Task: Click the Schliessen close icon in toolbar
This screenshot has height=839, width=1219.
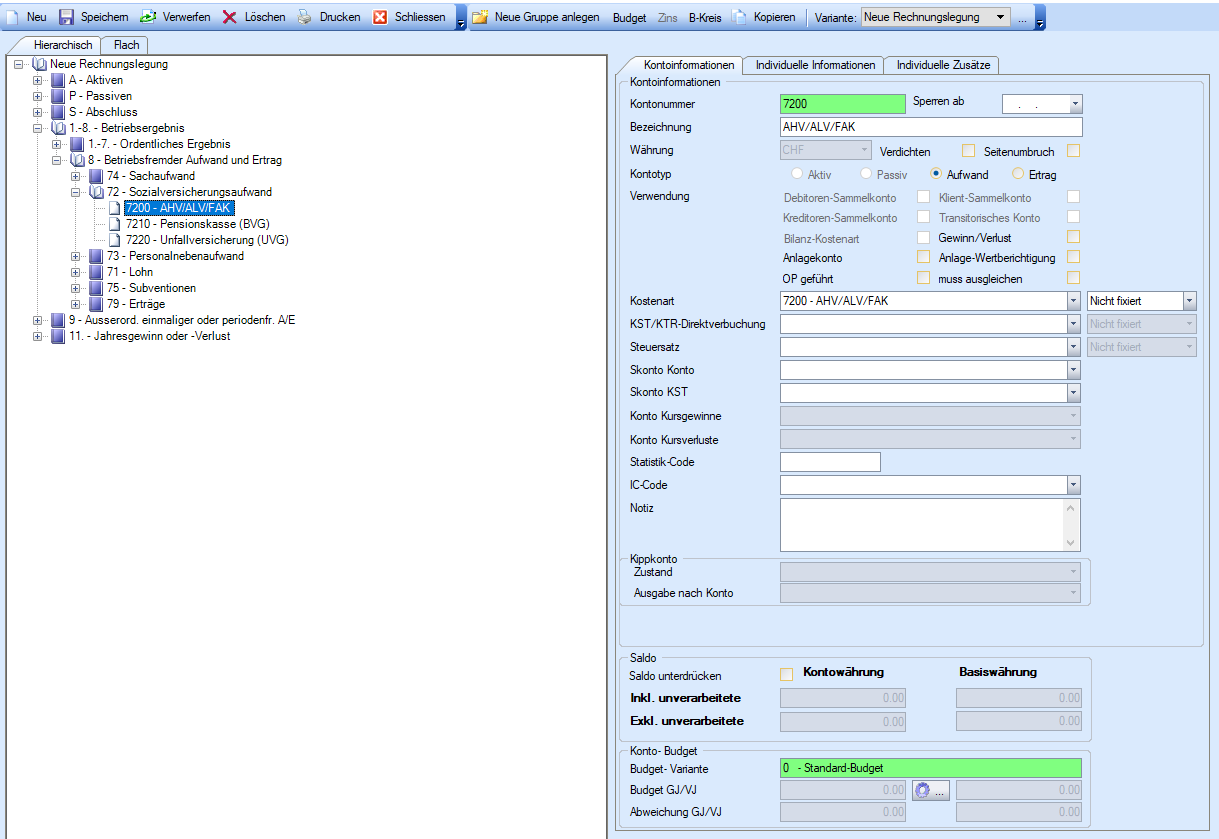Action: (380, 17)
